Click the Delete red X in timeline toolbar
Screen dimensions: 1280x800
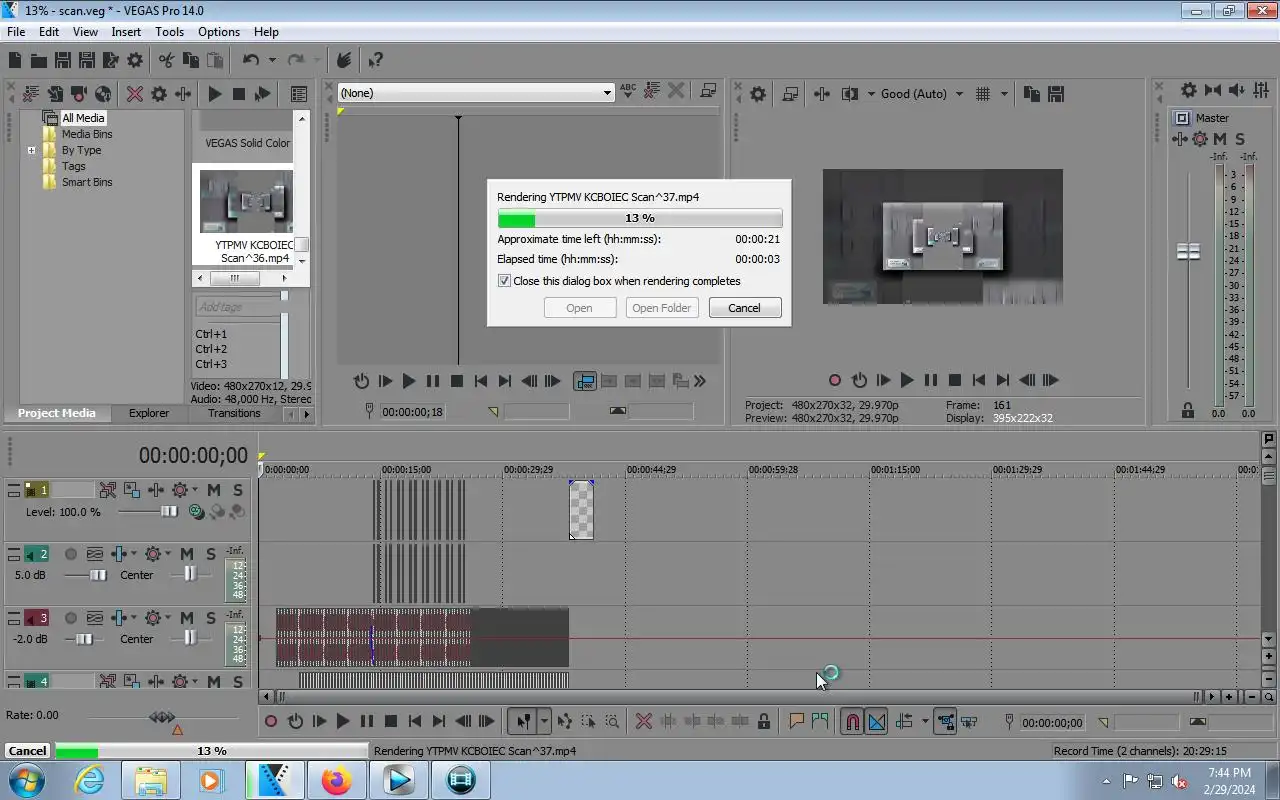644,721
